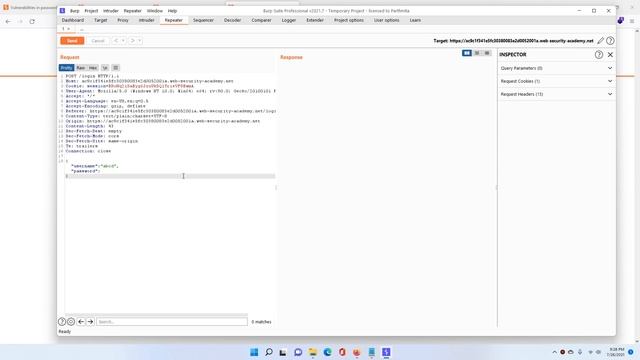The height and width of the screenshot is (360, 640).
Task: Switch to the Proxy tab
Action: tap(123, 20)
